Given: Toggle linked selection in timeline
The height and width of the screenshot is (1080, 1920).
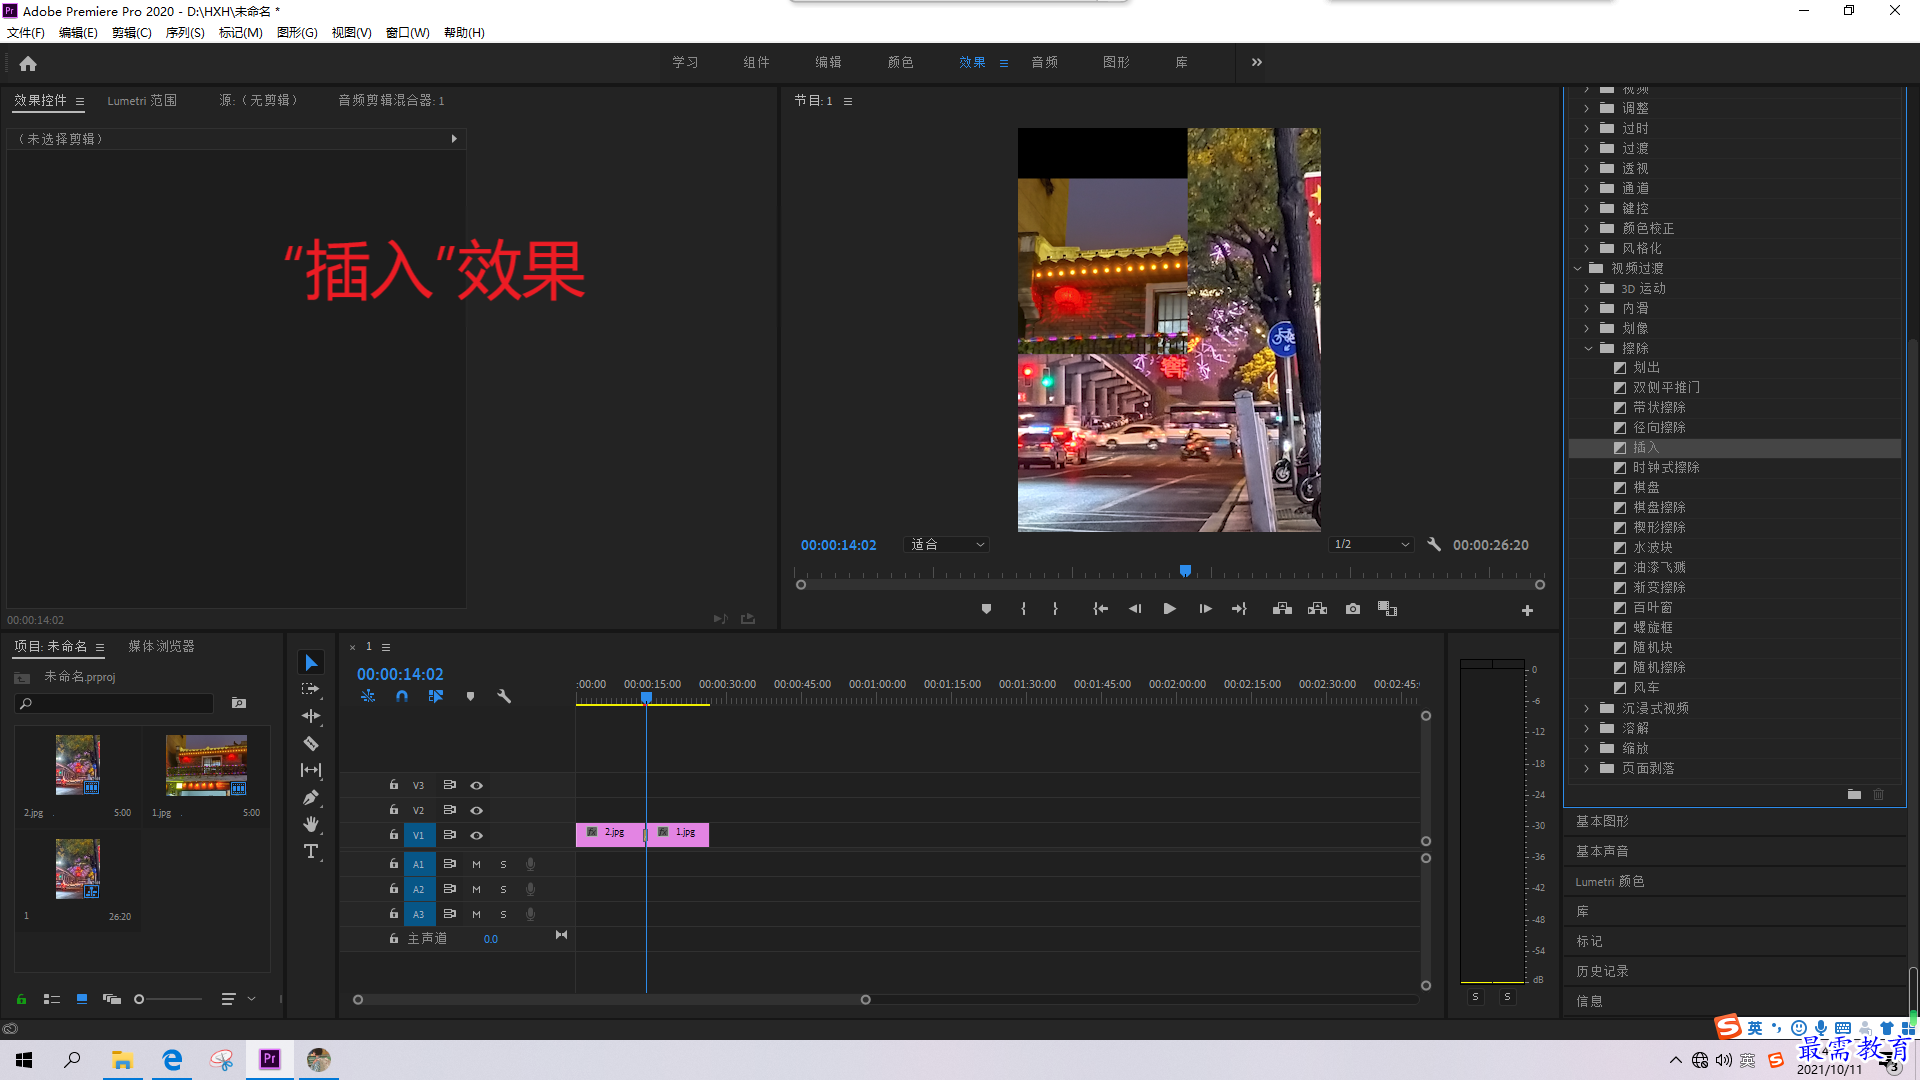Looking at the screenshot, I should click(x=436, y=696).
